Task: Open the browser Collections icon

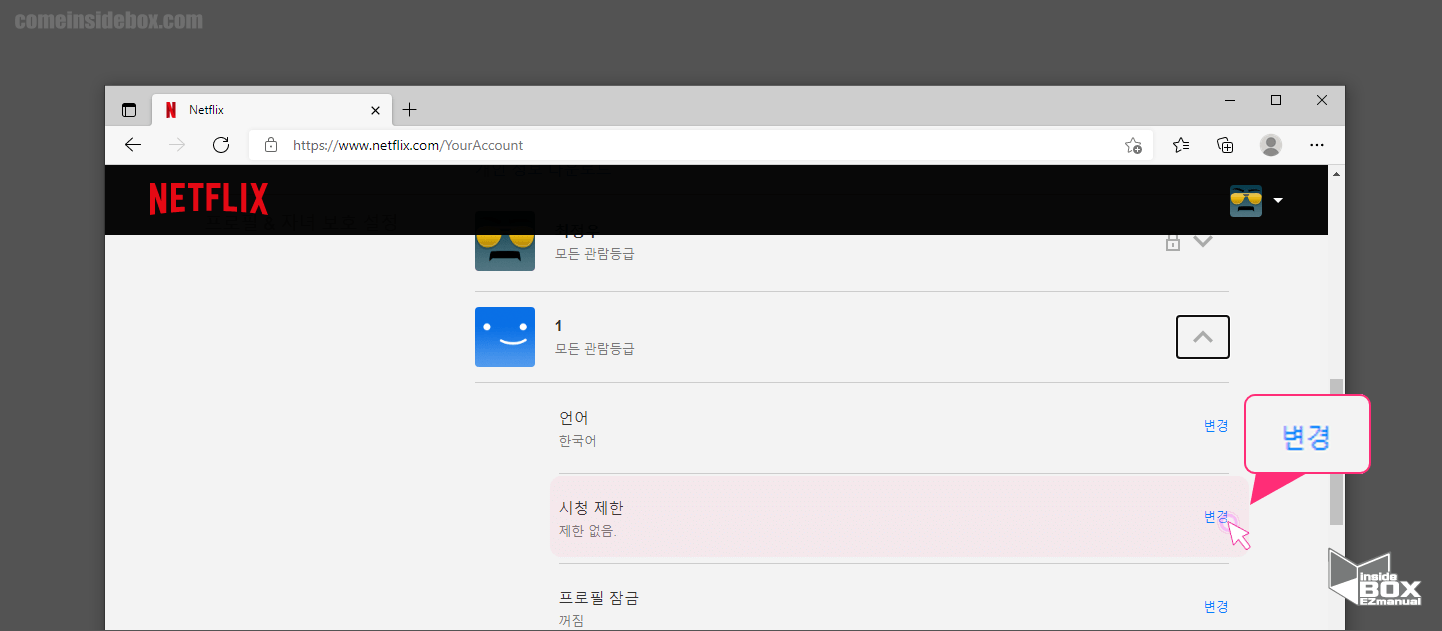Action: 1225,145
